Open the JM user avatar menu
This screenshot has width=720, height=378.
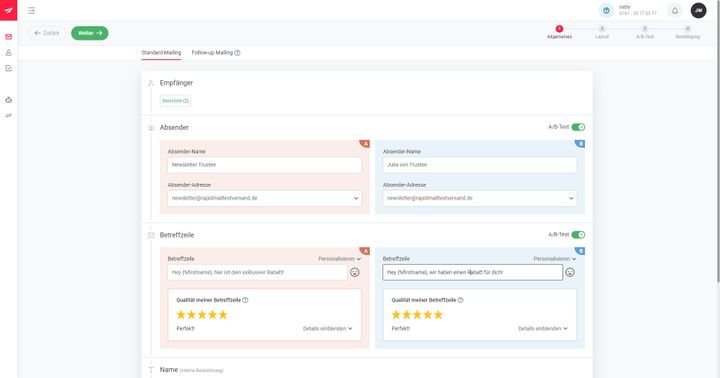coord(698,11)
